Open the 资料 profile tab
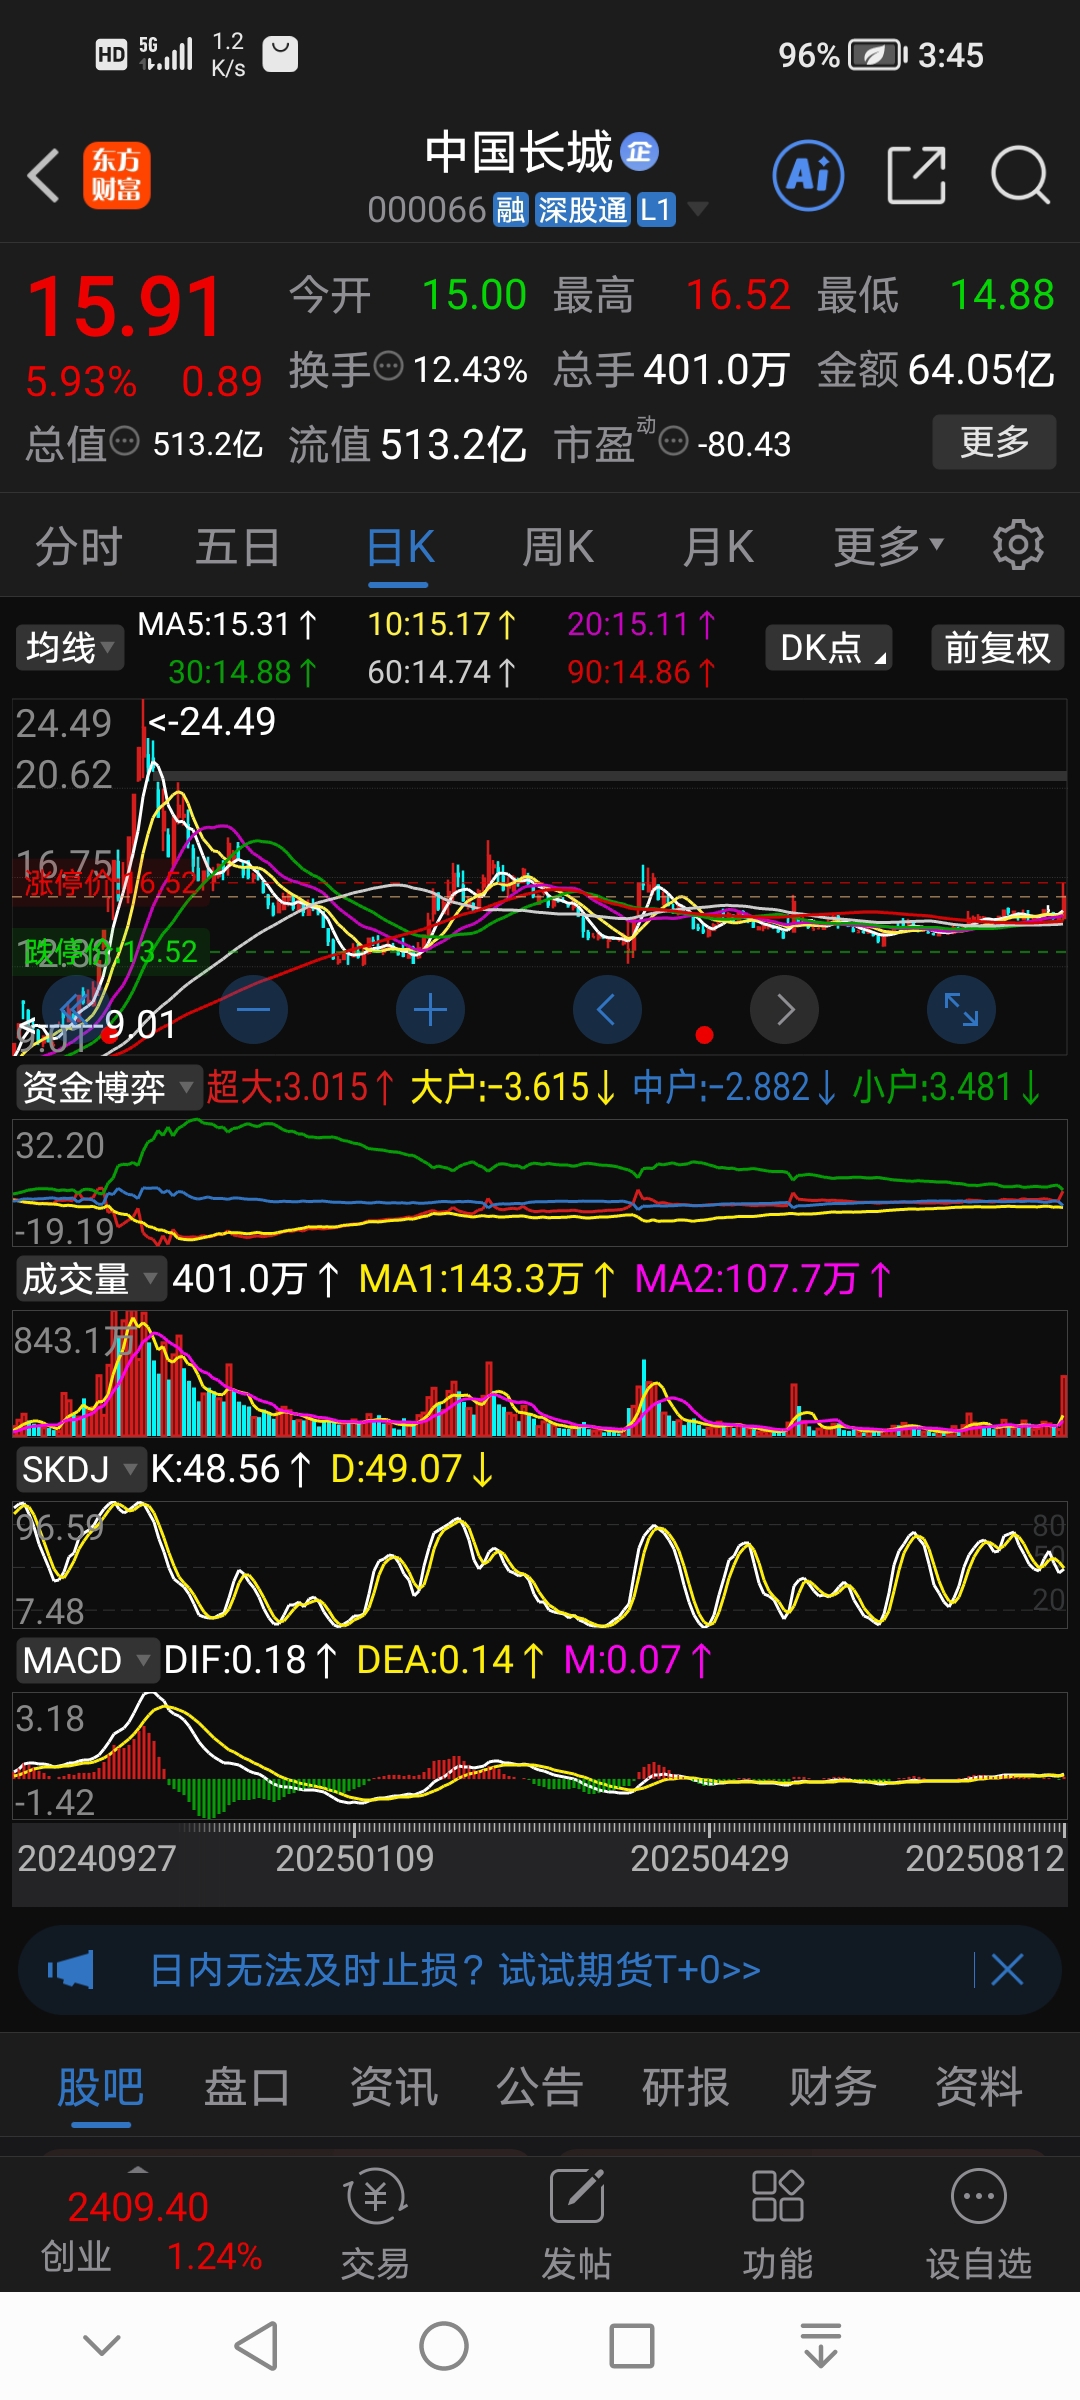Screen dimensions: 1080x2400 coord(978,2088)
